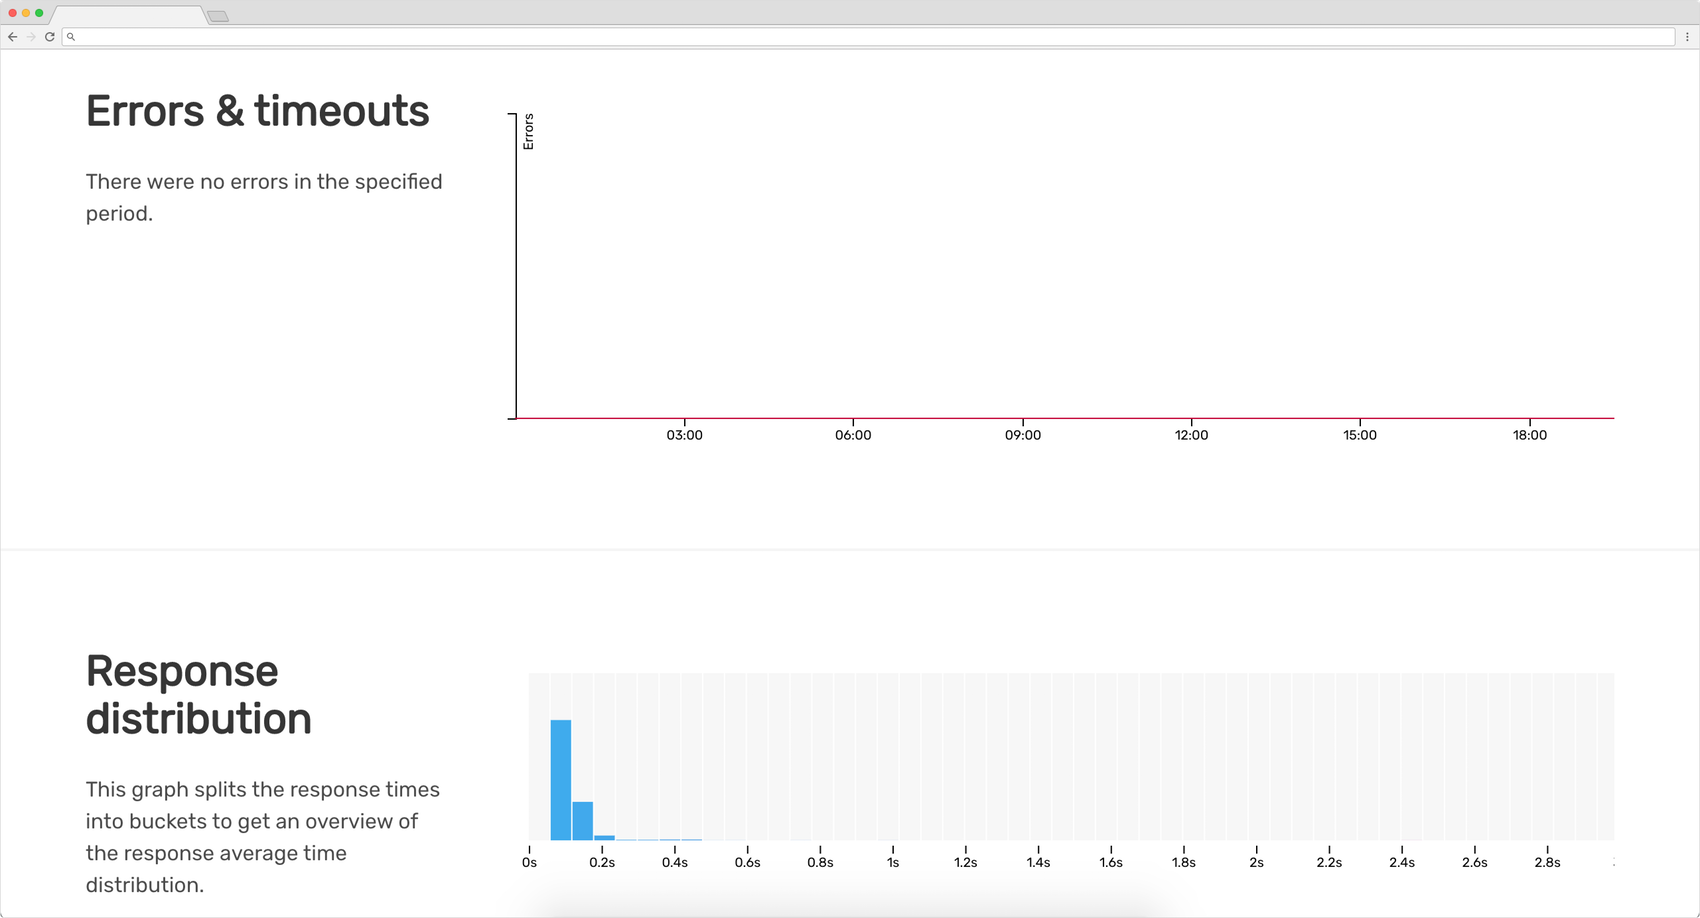Click the Errors & timeouts heading
1700x918 pixels.
click(257, 111)
